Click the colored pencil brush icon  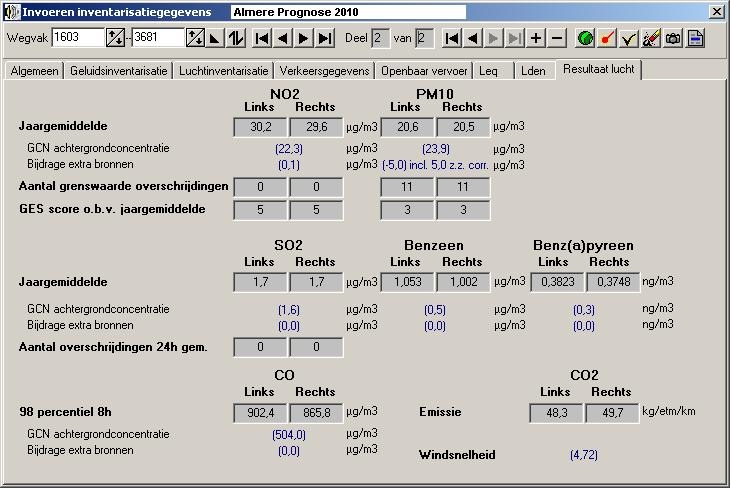pyautogui.click(x=651, y=38)
